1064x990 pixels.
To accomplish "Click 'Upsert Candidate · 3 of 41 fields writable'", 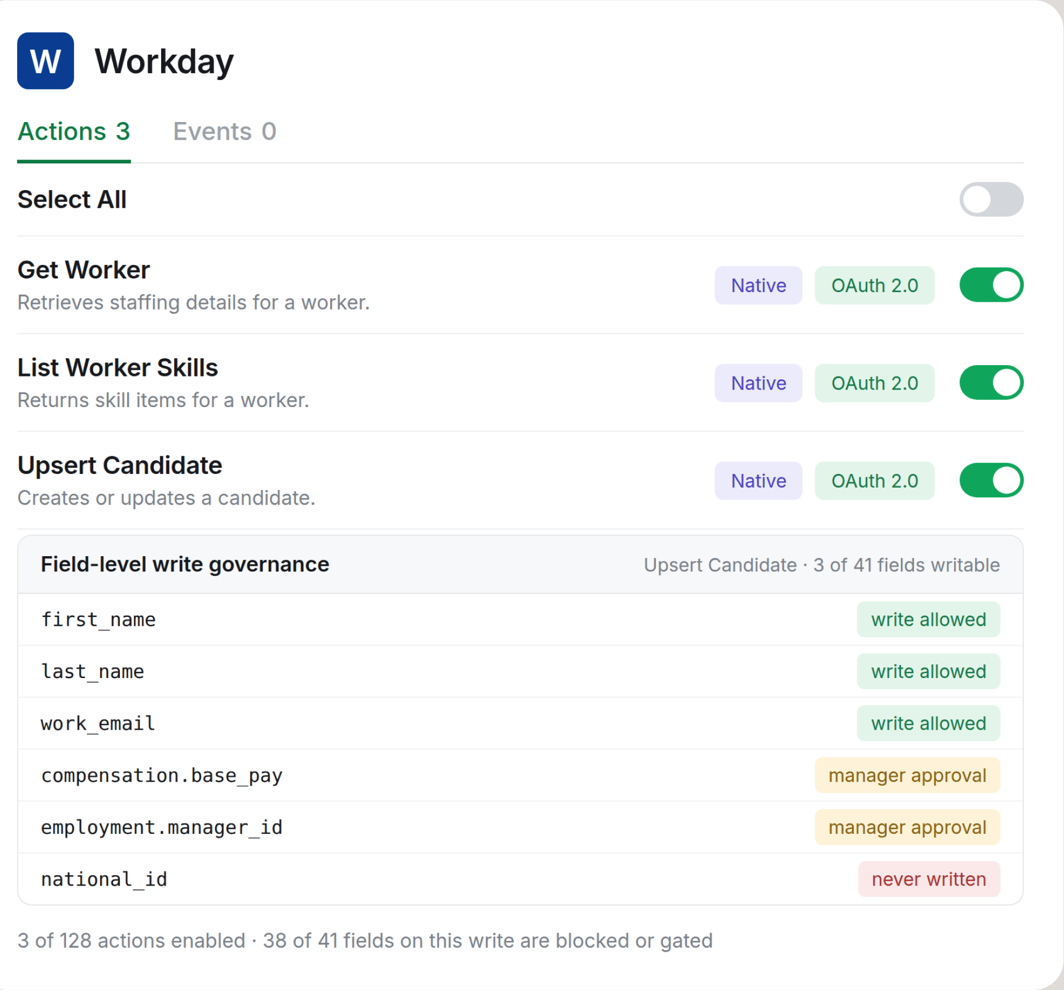I will tap(822, 565).
